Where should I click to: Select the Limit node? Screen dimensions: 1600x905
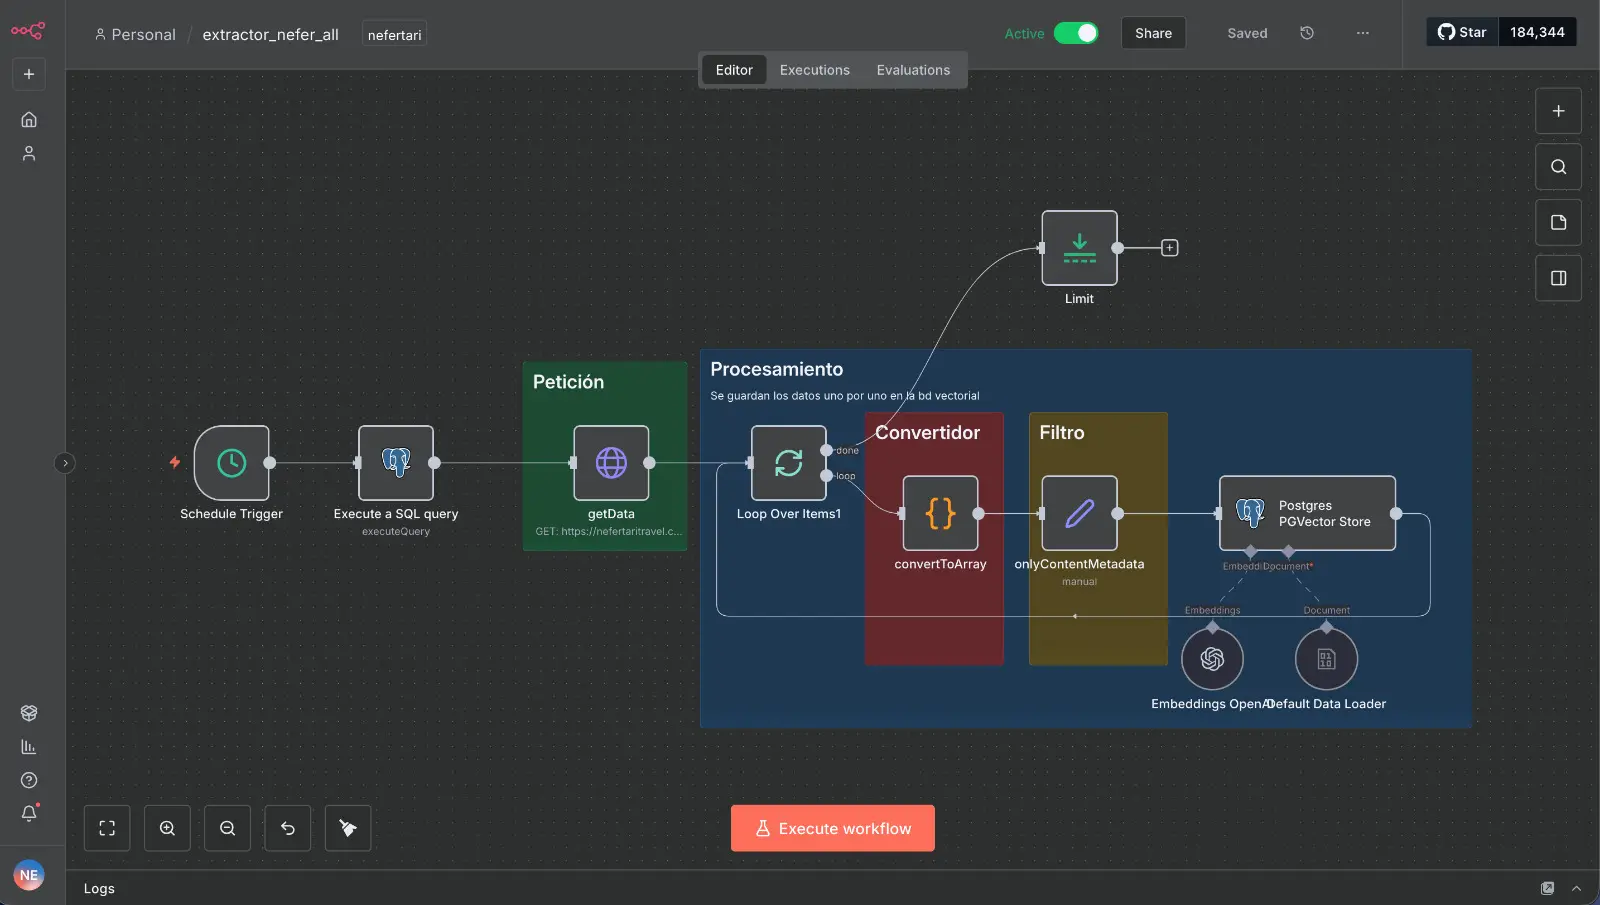pyautogui.click(x=1079, y=248)
